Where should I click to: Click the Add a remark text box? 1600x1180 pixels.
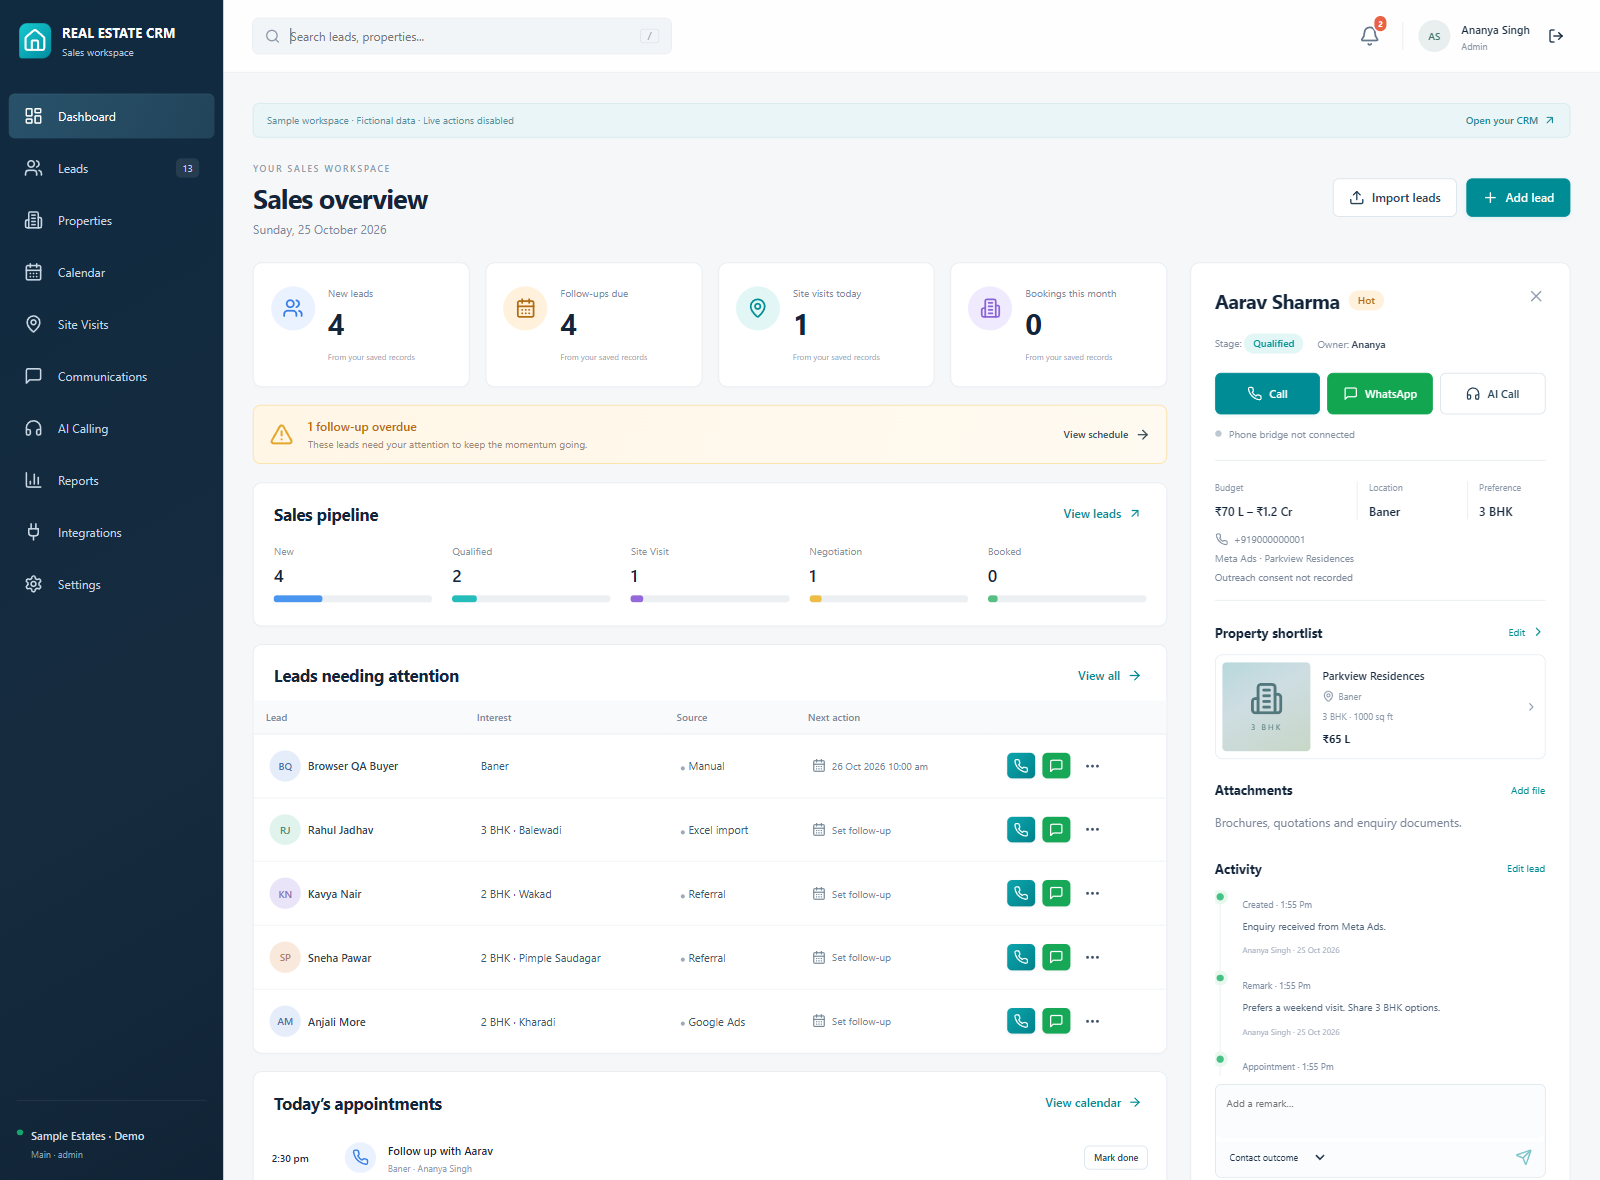1380,1112
